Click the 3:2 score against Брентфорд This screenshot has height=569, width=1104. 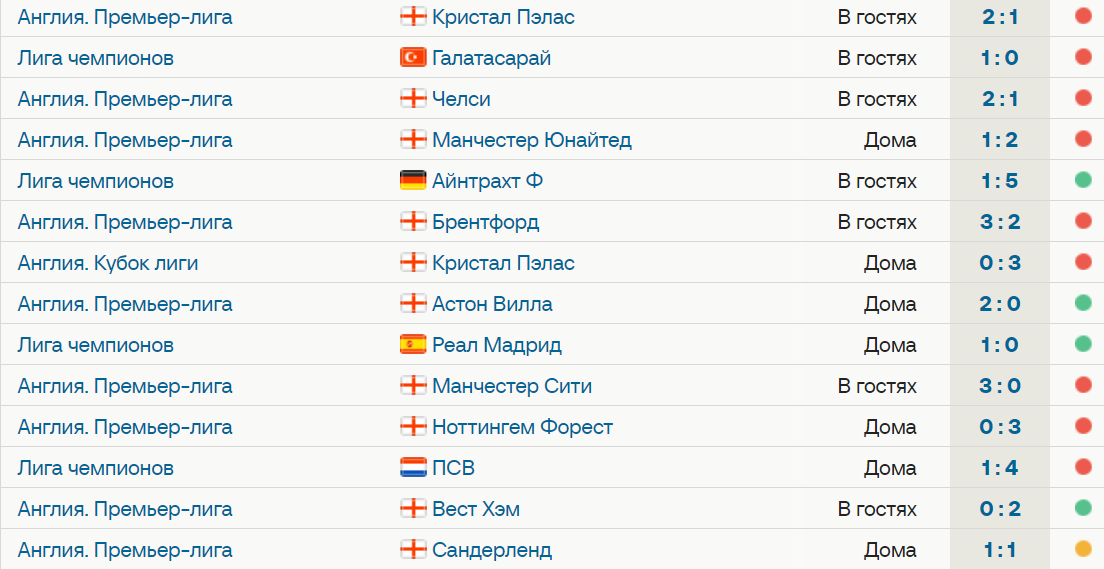pyautogui.click(x=999, y=222)
